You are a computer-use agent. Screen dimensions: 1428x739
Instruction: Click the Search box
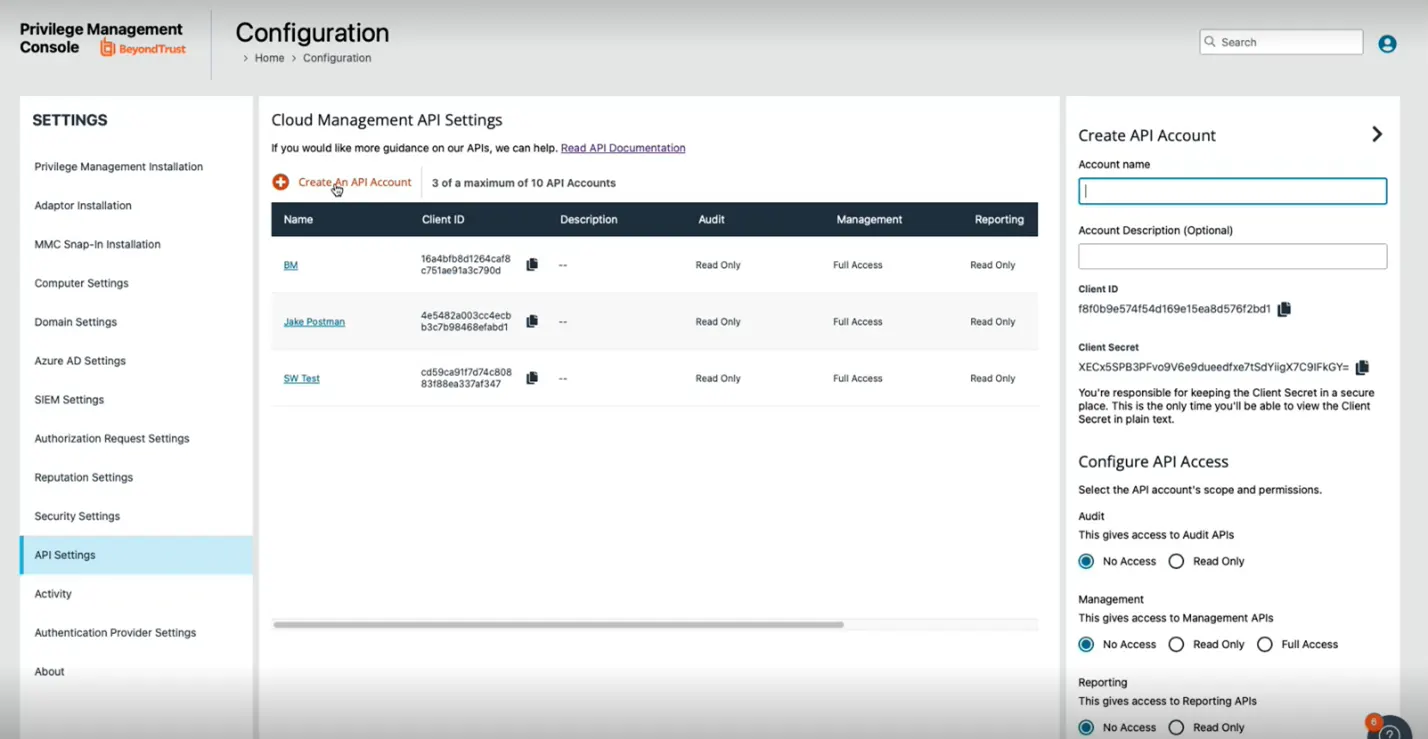(x=1281, y=42)
